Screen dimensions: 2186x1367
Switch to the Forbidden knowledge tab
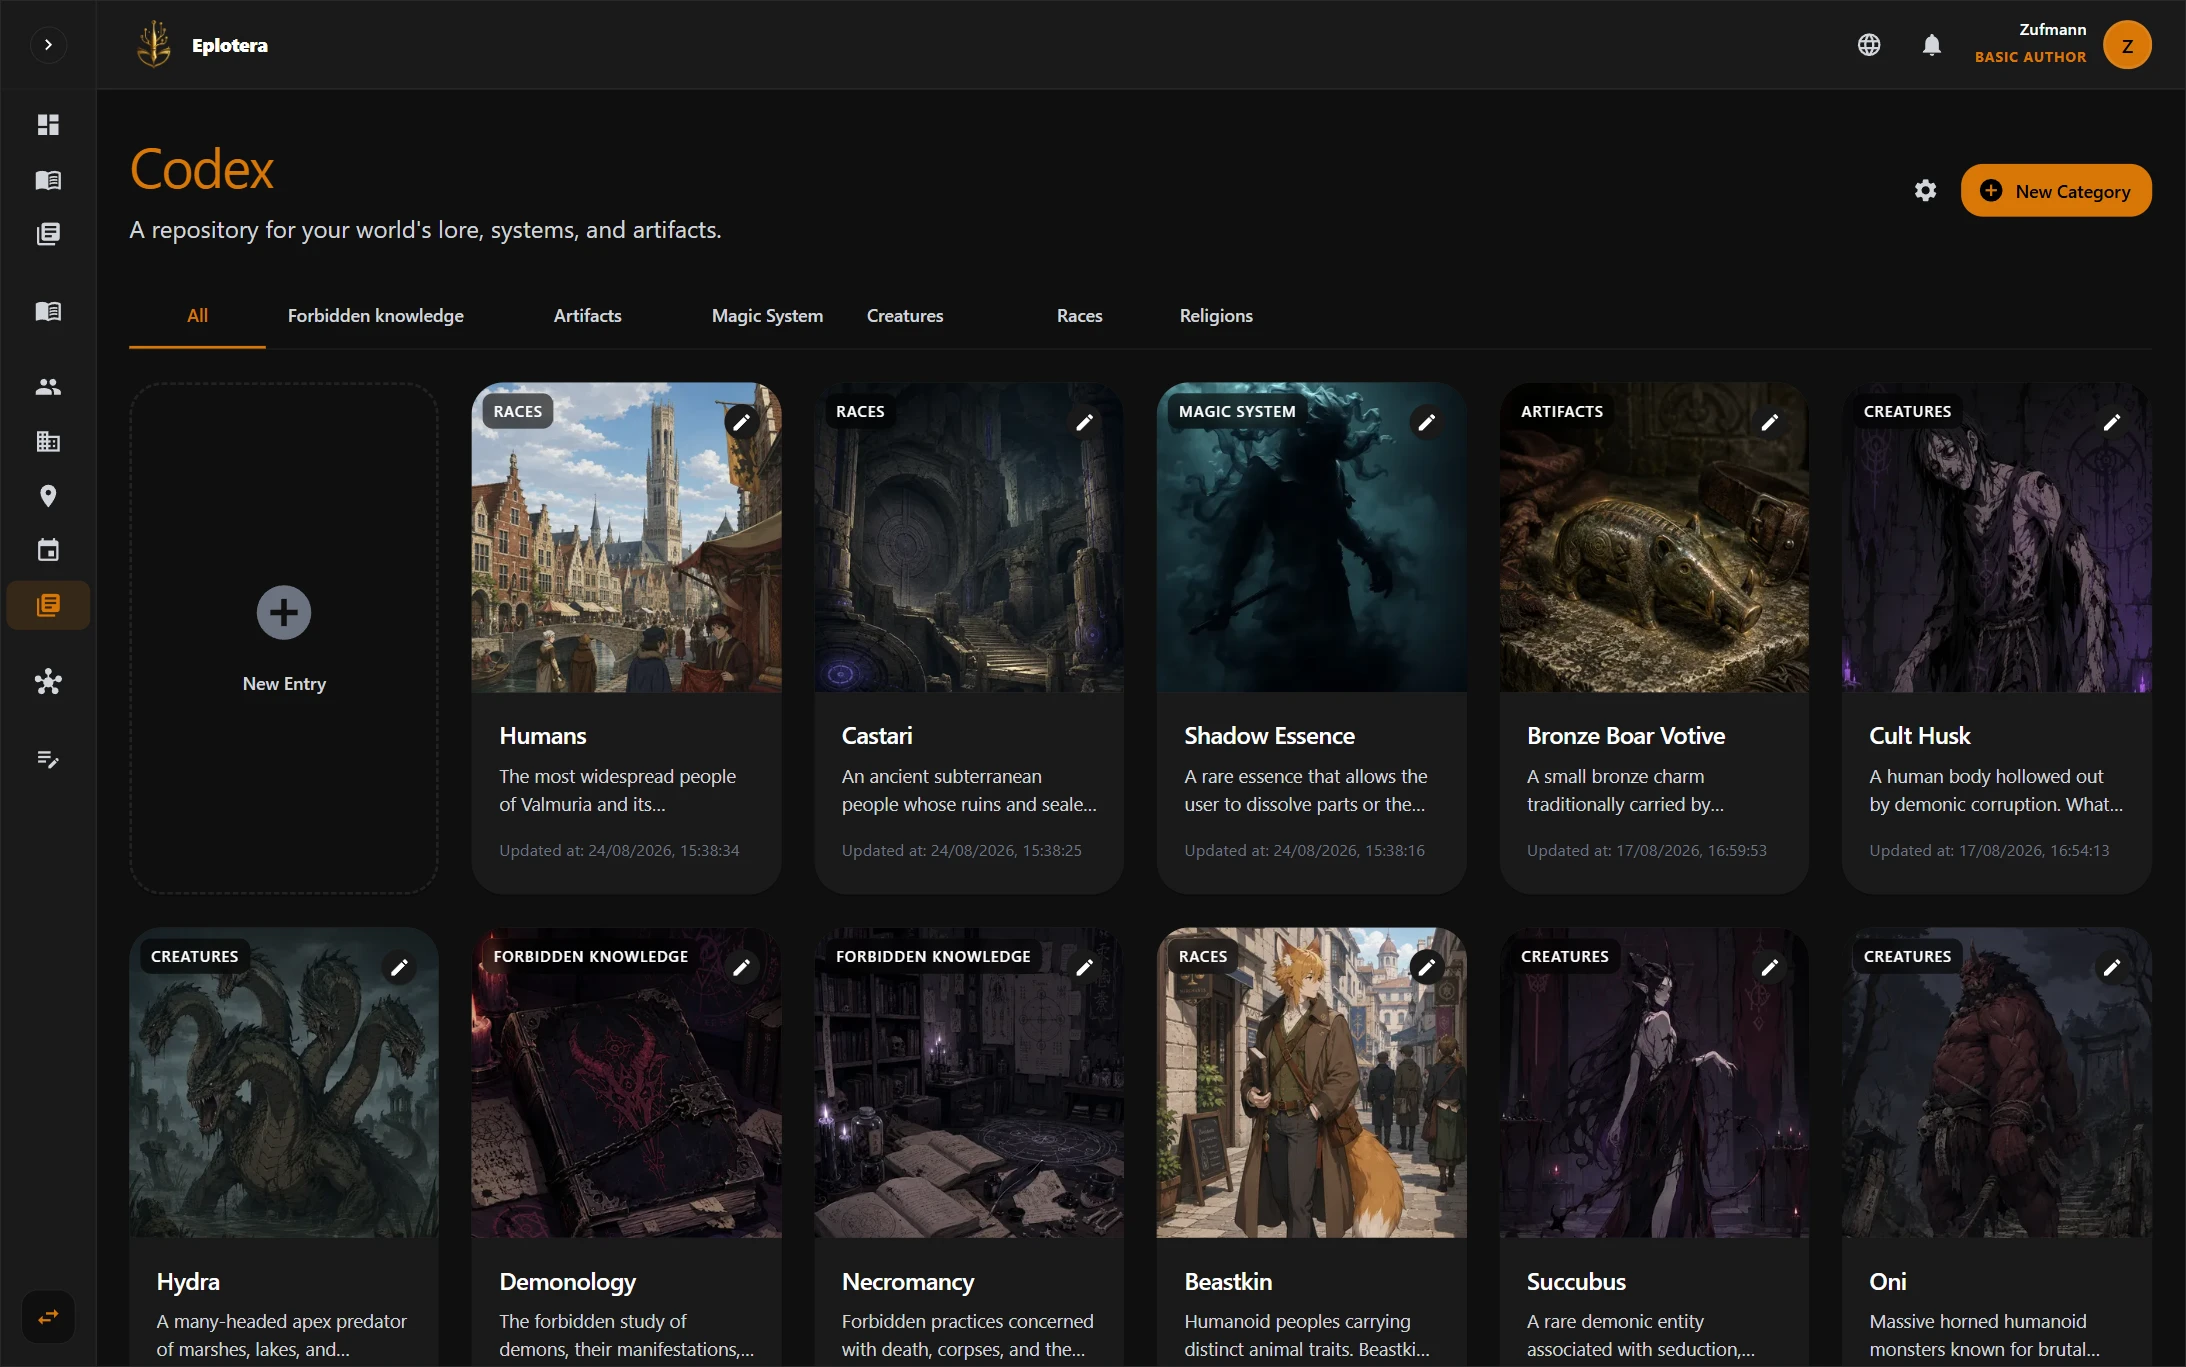(376, 316)
